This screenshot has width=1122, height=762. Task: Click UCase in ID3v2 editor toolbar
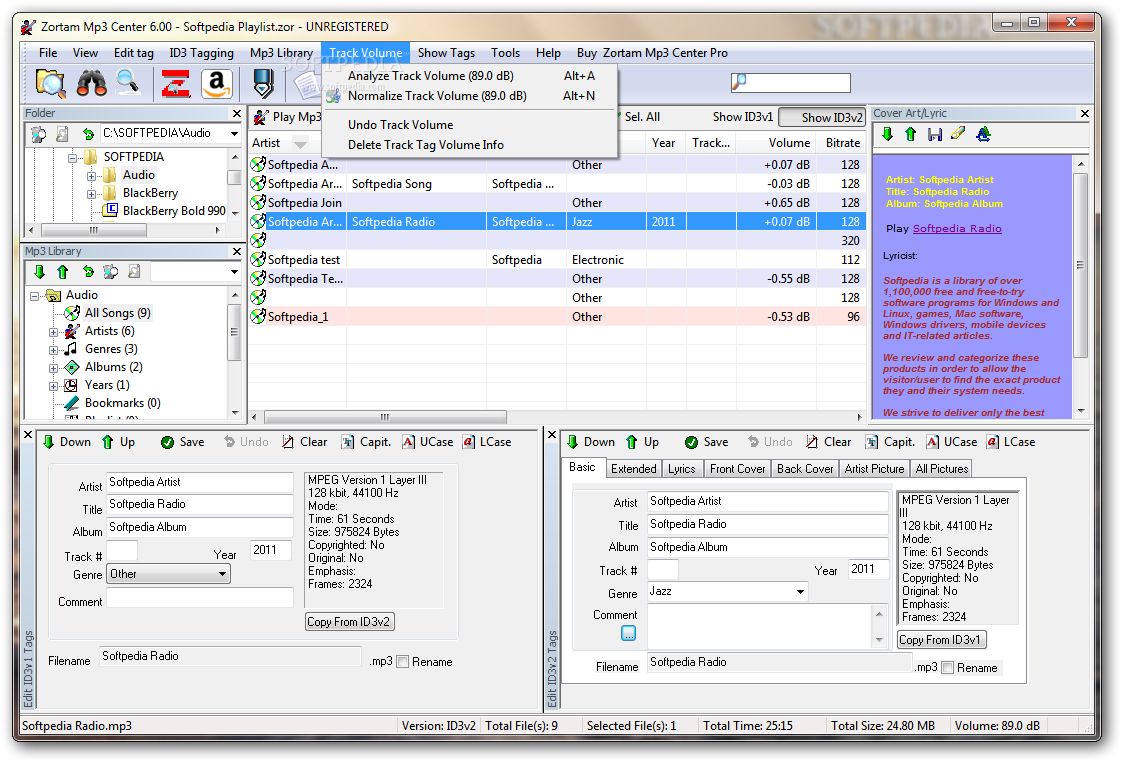[x=951, y=442]
